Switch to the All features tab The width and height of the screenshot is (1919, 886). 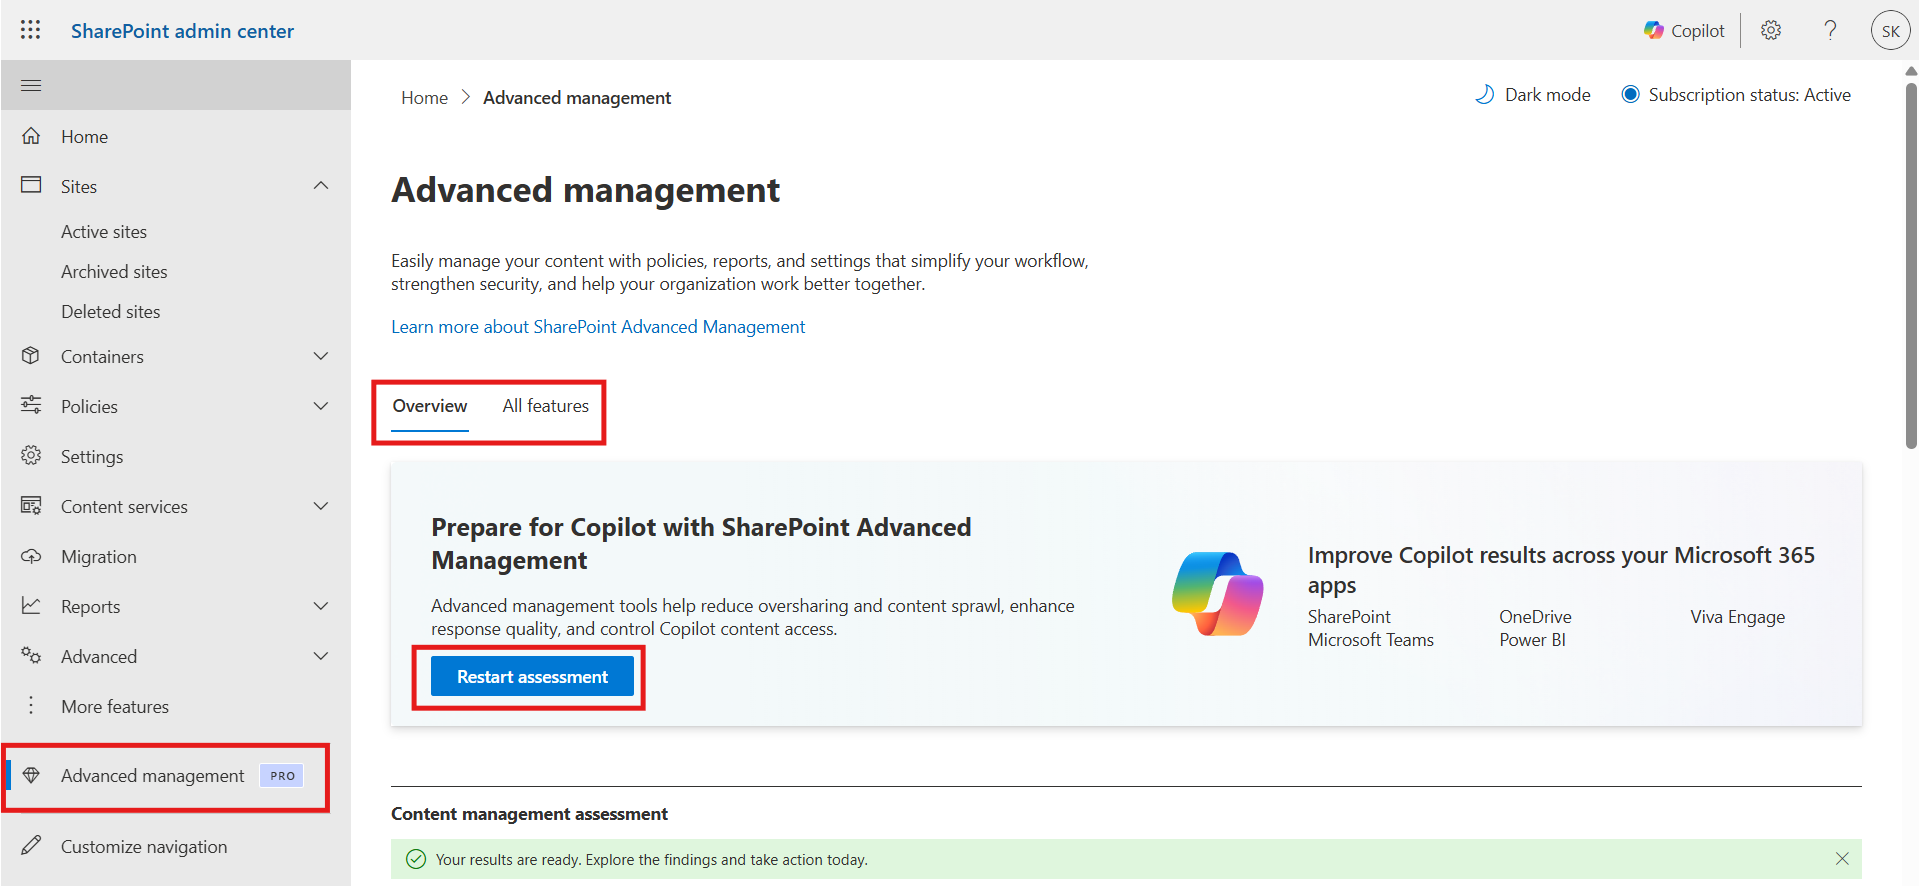pyautogui.click(x=545, y=406)
